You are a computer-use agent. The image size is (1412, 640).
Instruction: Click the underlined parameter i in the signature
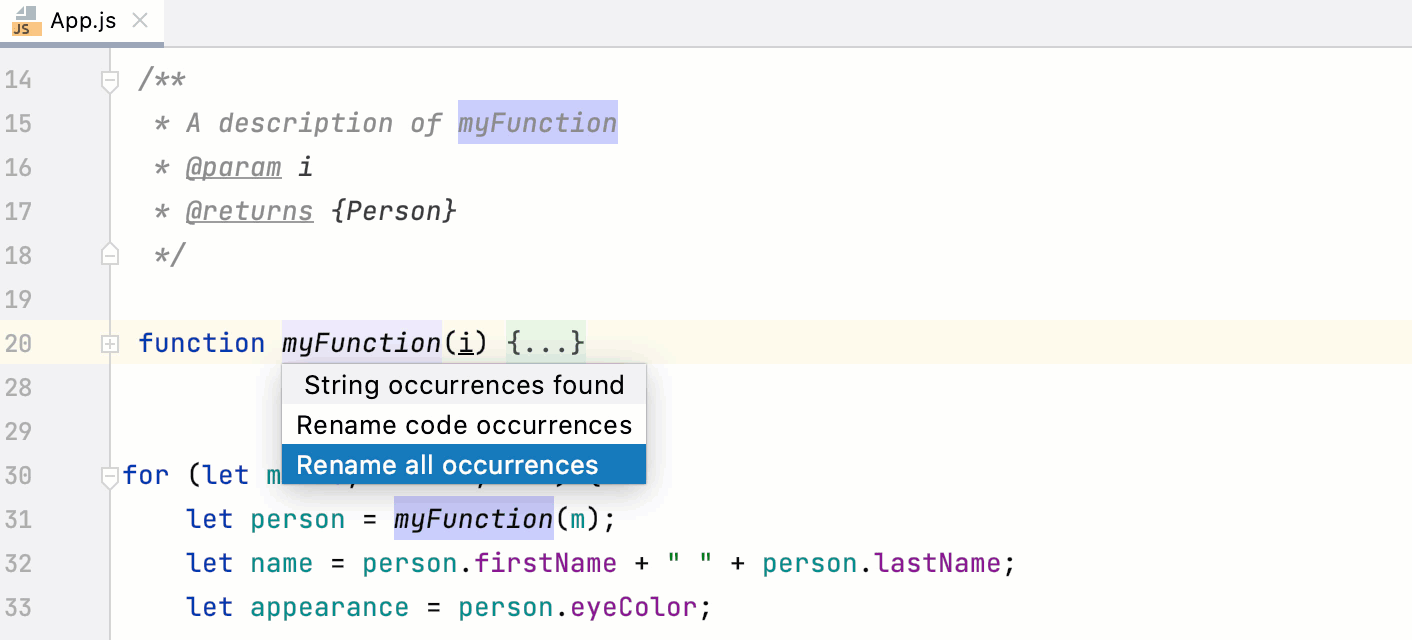tap(466, 342)
